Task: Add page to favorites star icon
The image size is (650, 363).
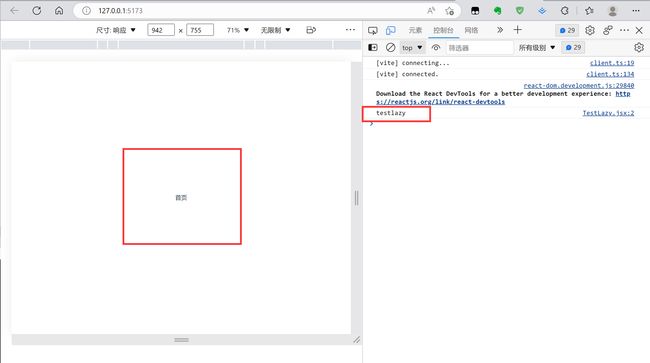Action: tap(450, 11)
